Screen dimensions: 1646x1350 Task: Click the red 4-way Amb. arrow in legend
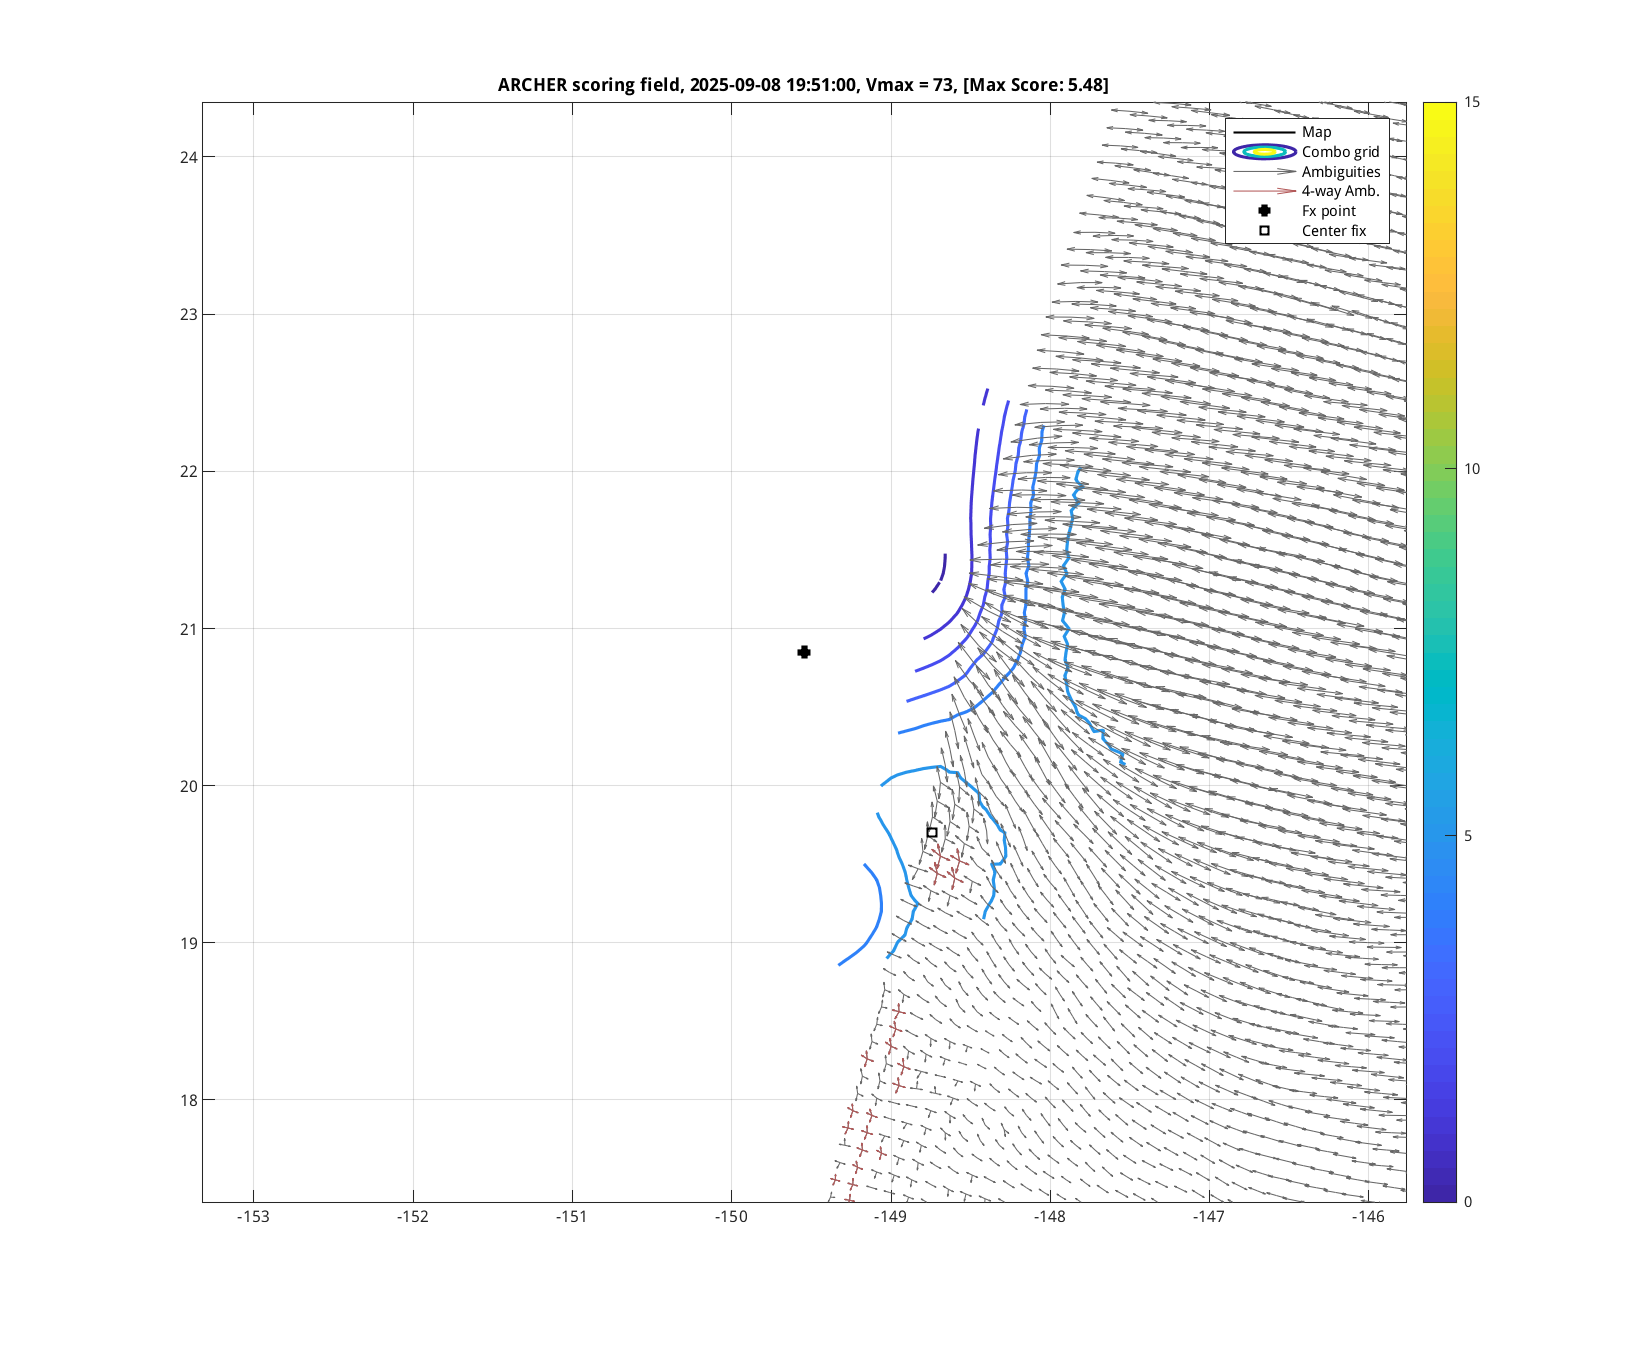tap(1264, 191)
